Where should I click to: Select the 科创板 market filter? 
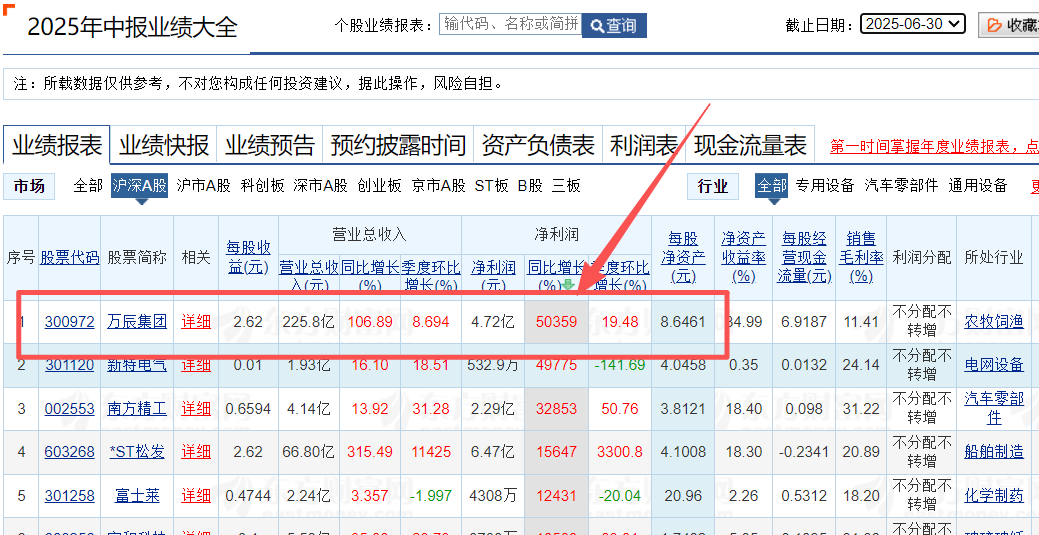[x=262, y=186]
